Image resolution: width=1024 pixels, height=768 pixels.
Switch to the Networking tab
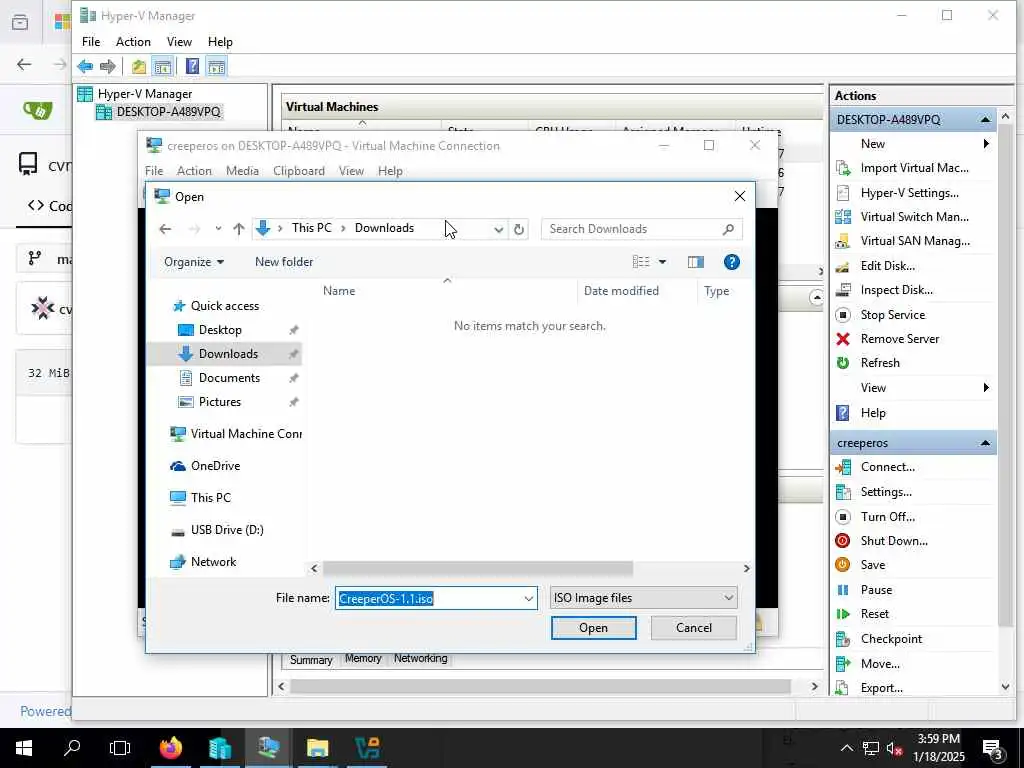421,658
